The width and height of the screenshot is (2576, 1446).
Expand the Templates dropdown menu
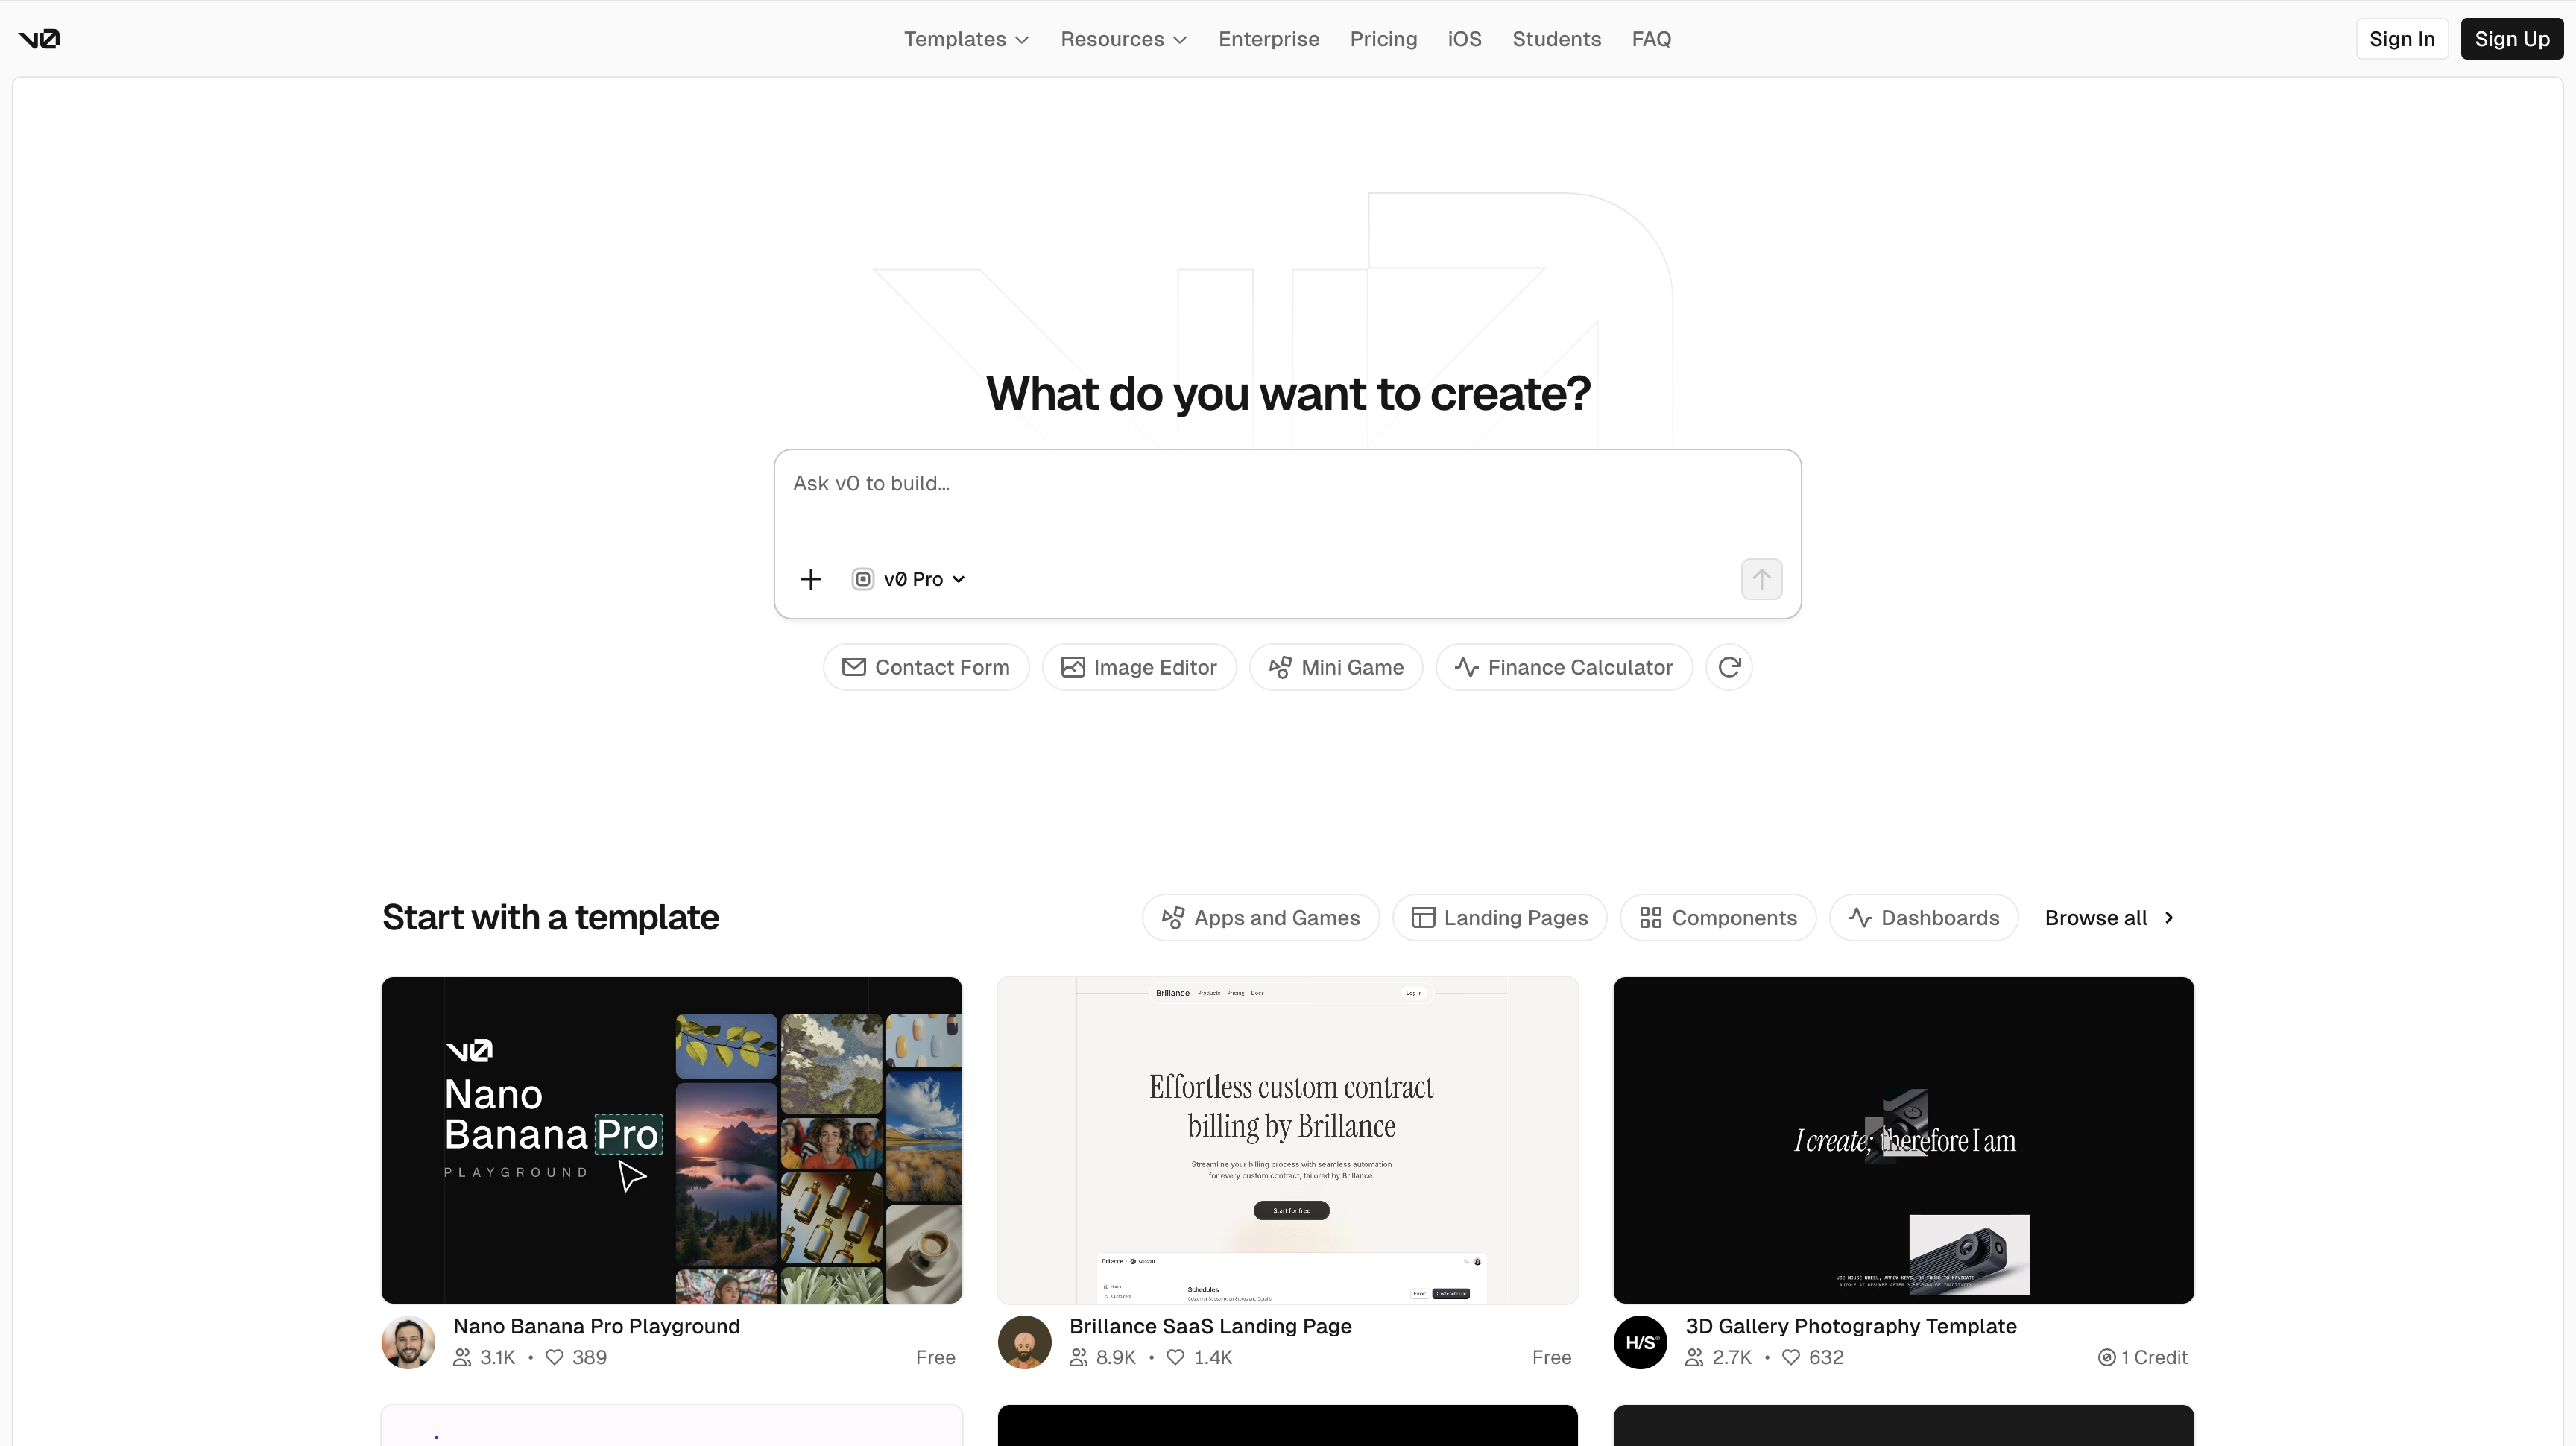(x=965, y=39)
